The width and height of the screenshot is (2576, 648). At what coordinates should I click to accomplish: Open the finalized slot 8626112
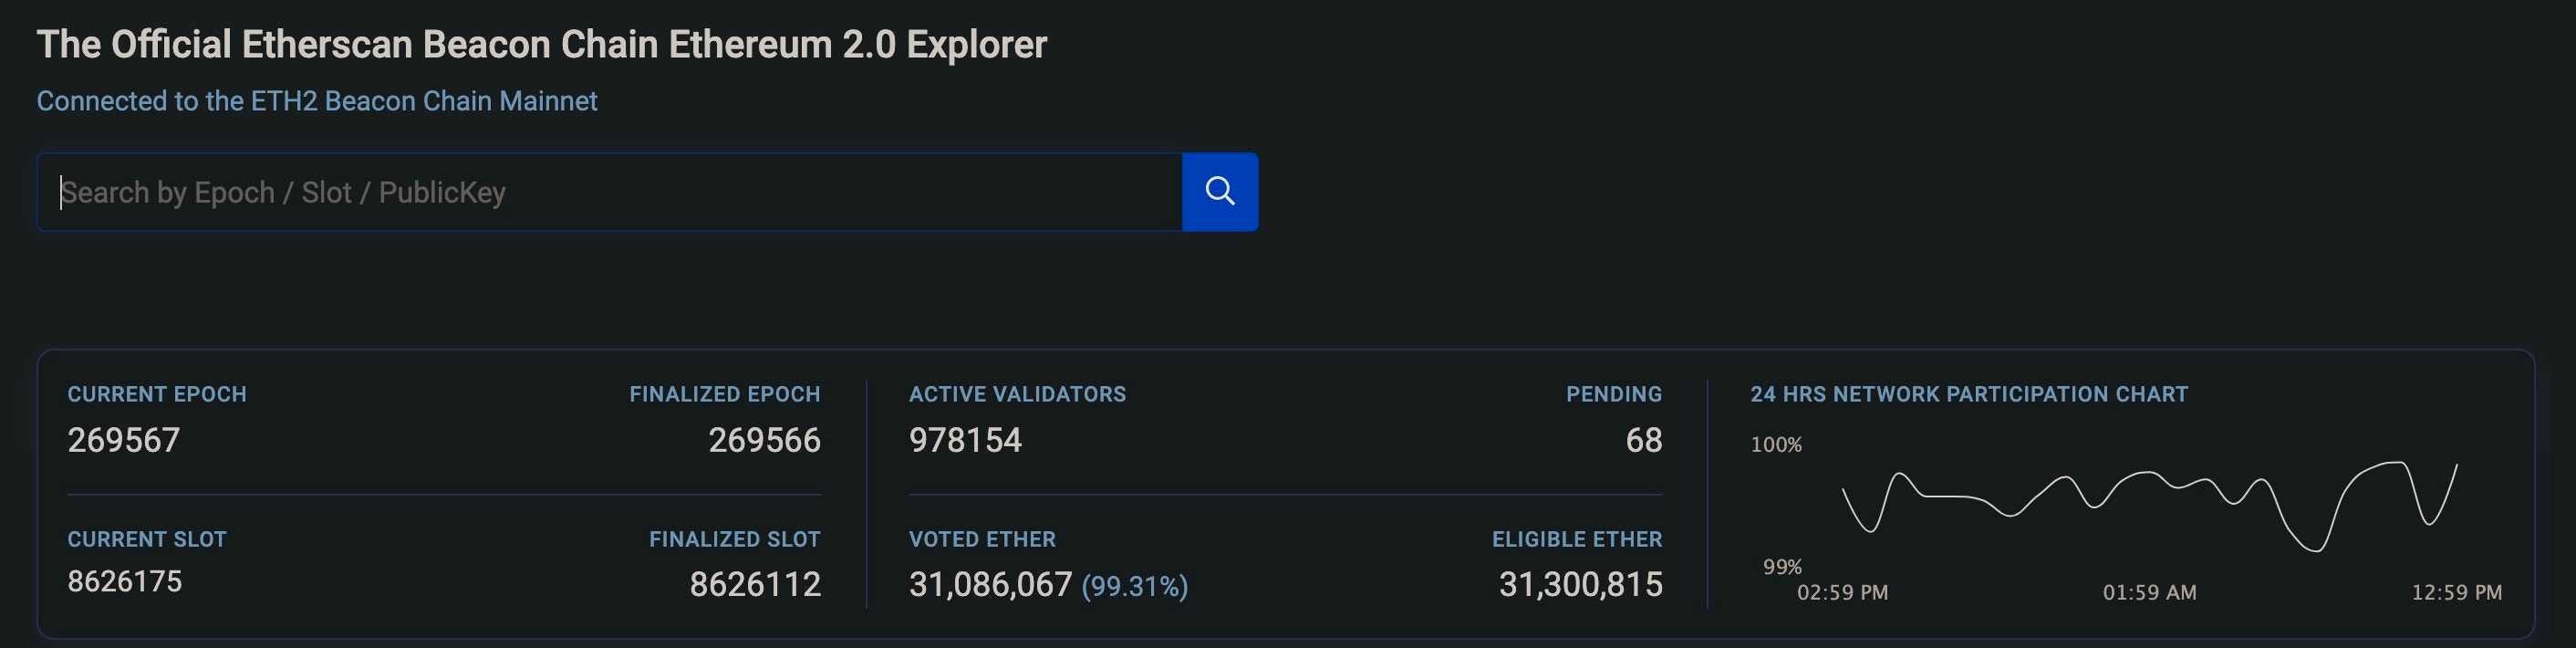point(755,584)
